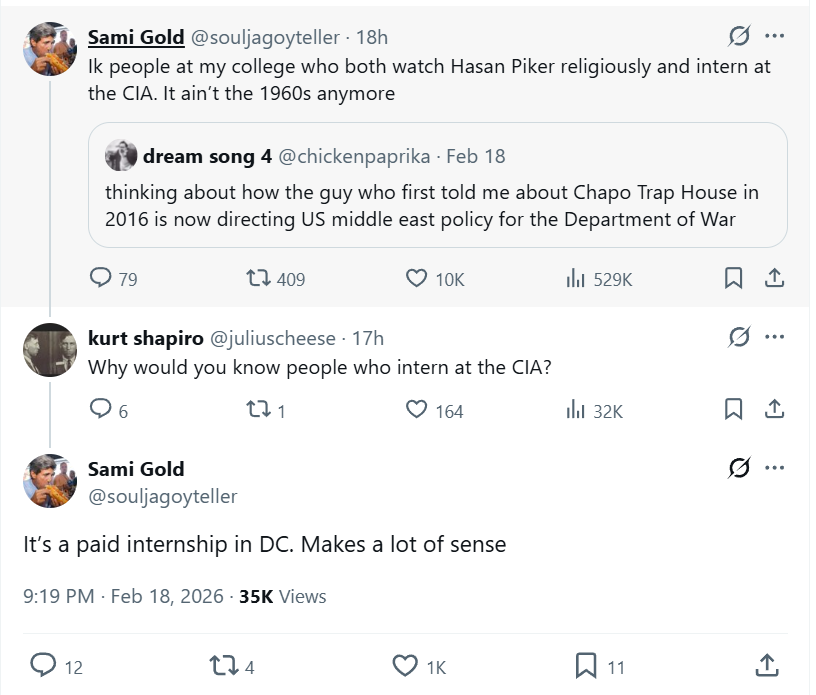Open the 9:19 PM Feb 18, 2026 timestamp
This screenshot has width=816, height=695.
tap(123, 596)
